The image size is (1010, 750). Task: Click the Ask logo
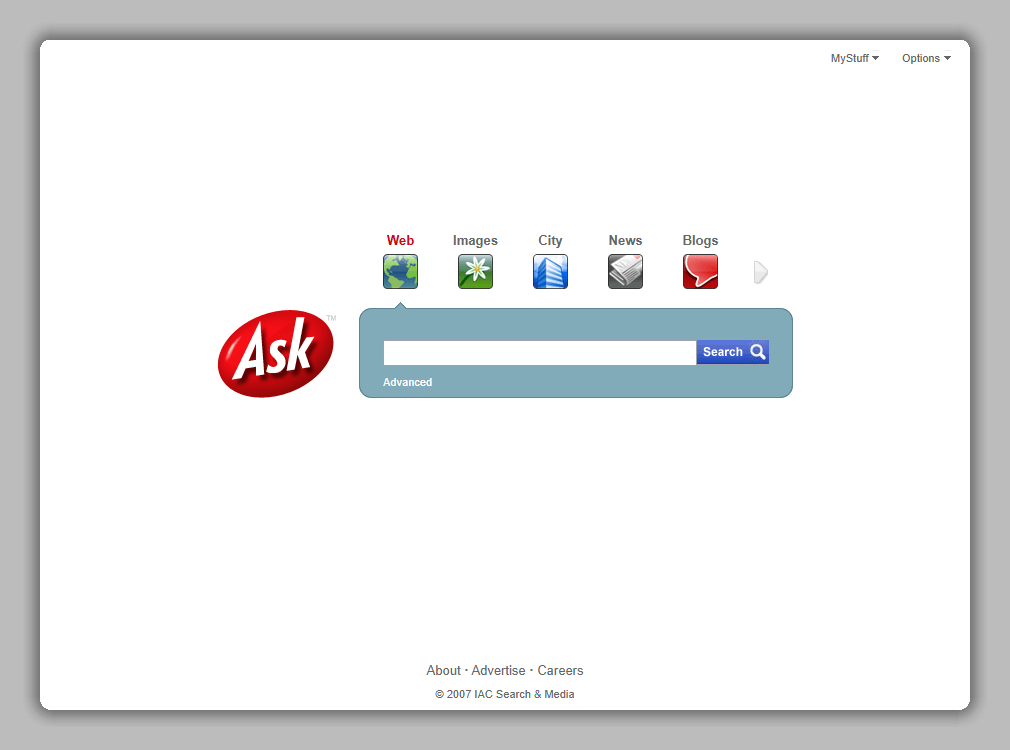coord(276,353)
